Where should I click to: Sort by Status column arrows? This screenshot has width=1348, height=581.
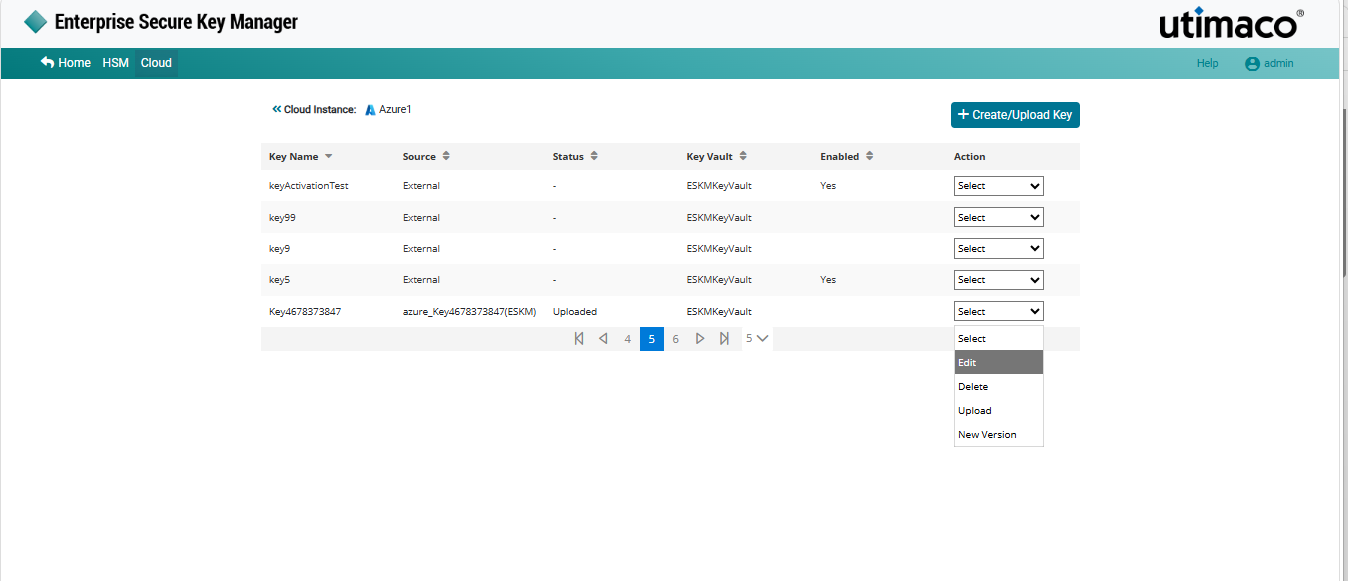pyautogui.click(x=594, y=156)
